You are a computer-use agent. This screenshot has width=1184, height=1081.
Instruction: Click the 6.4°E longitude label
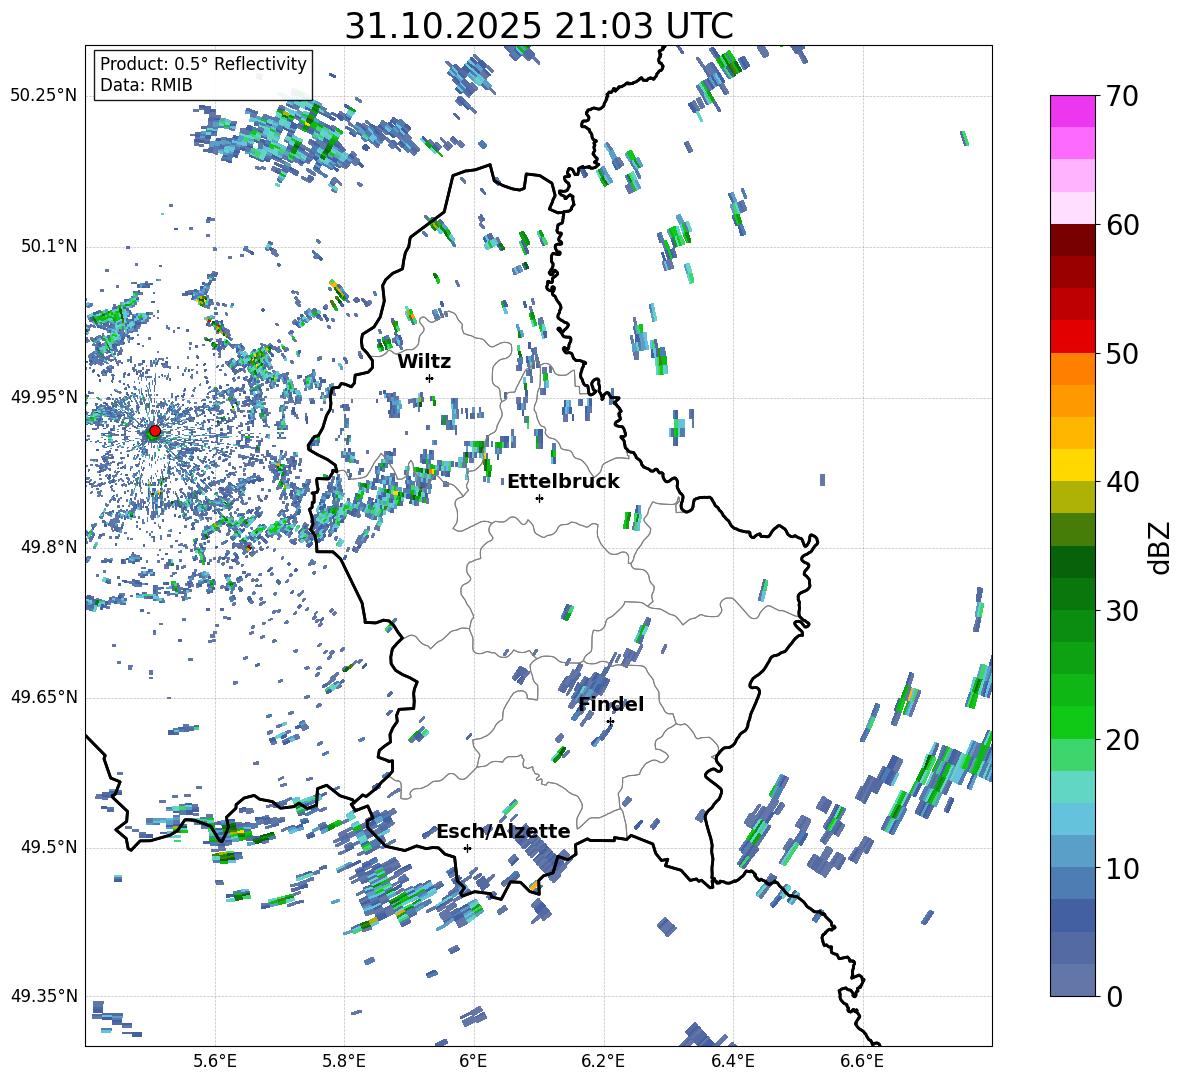tap(733, 1061)
